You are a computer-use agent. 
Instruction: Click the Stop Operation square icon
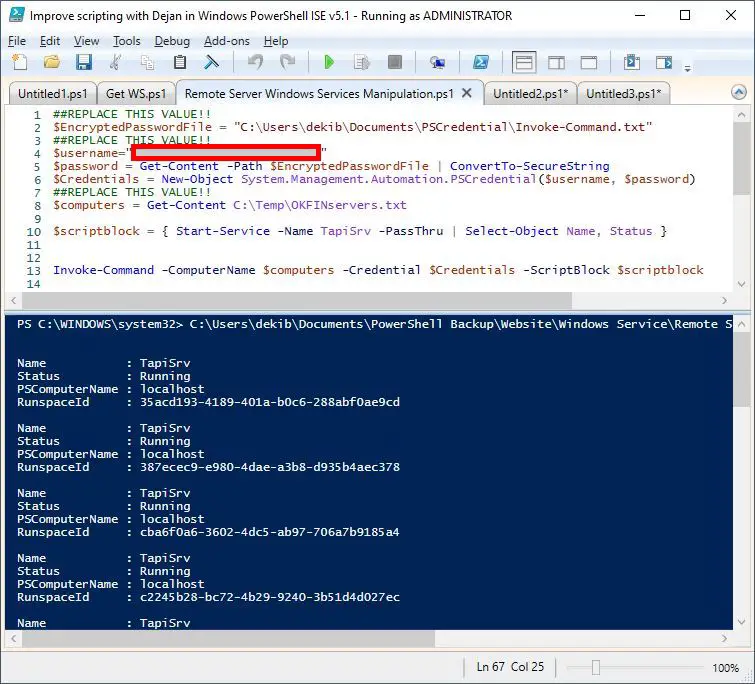[x=395, y=63]
